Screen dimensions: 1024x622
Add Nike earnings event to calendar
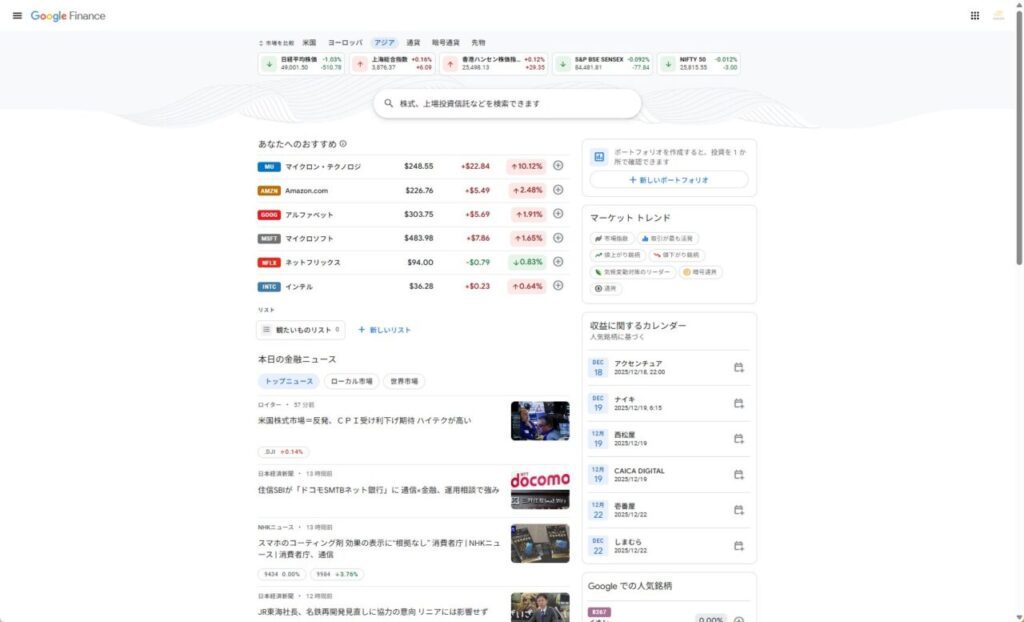coord(739,403)
